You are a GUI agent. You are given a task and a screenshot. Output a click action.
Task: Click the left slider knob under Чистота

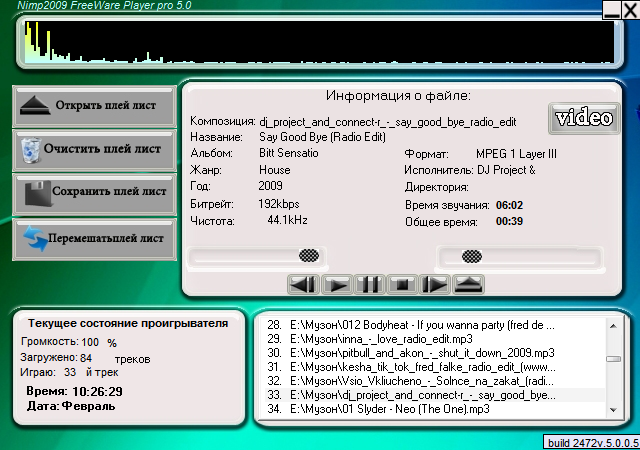[313, 256]
